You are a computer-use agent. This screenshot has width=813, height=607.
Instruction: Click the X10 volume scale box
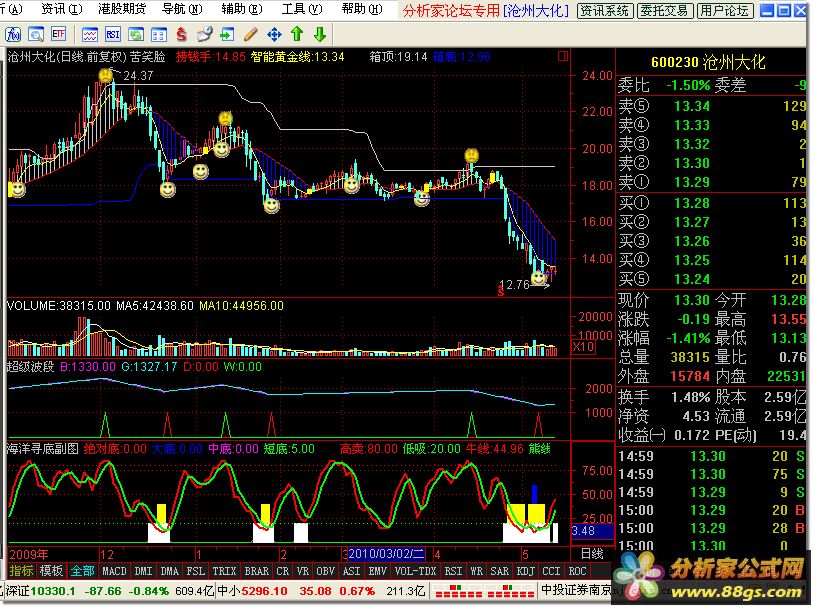[x=583, y=347]
